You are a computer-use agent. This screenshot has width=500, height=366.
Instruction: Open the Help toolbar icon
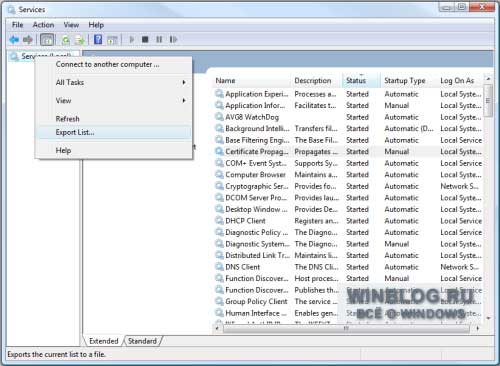point(98,40)
